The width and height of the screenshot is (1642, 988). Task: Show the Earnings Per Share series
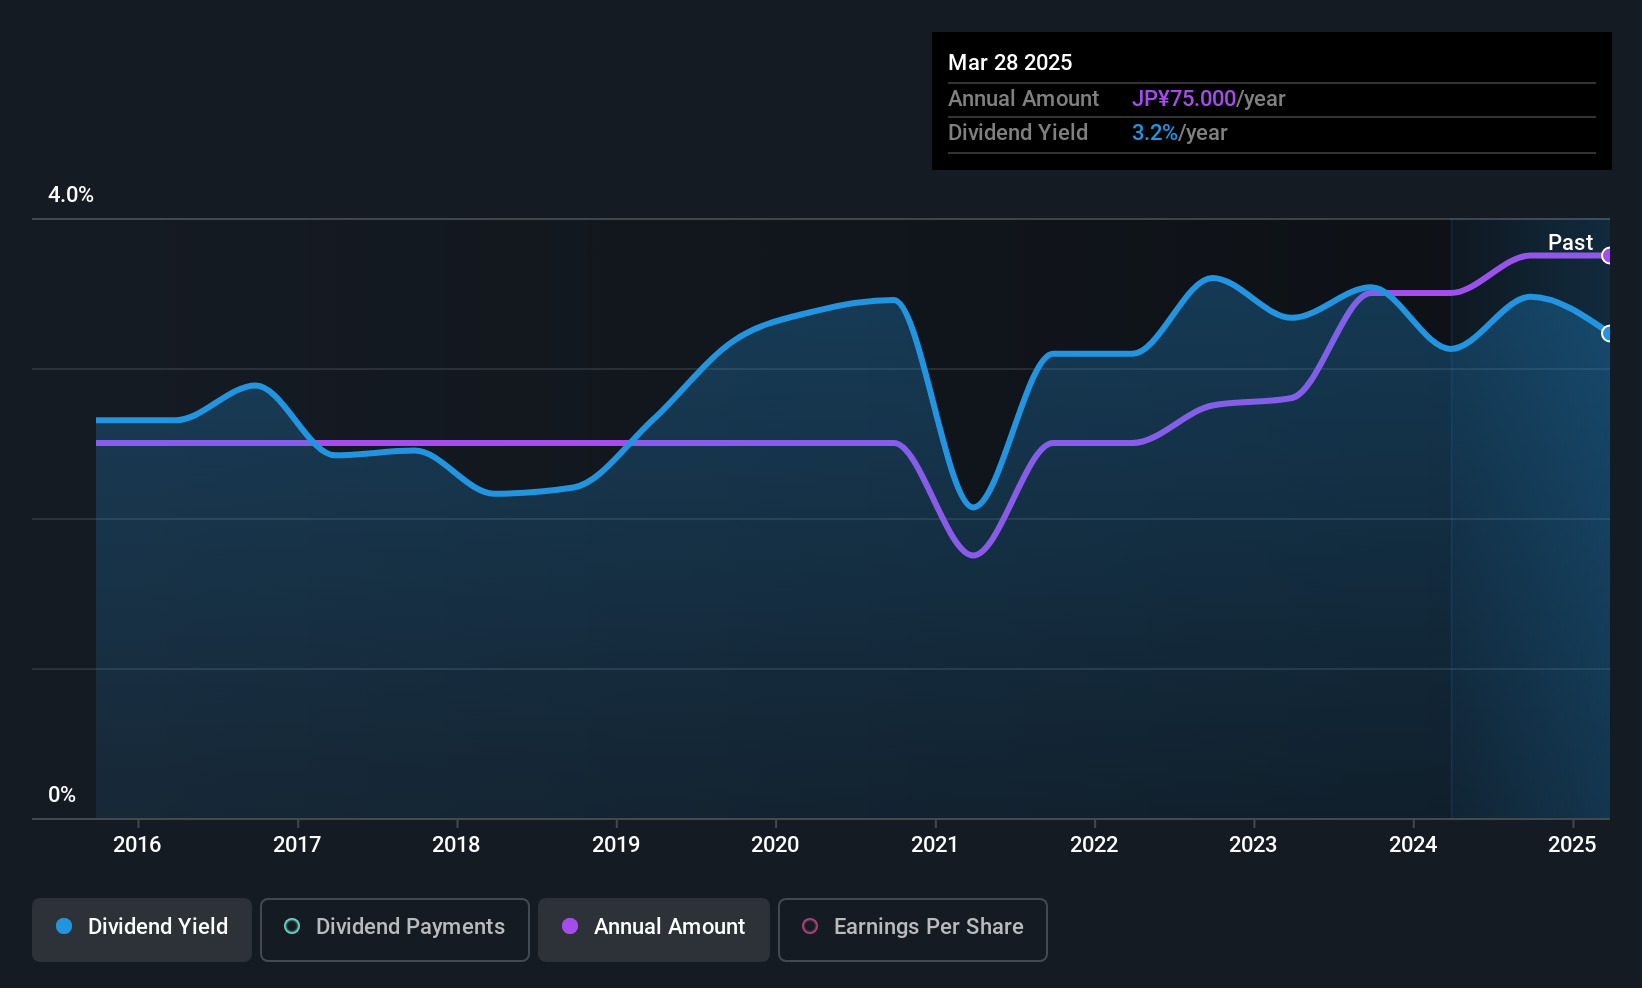click(912, 928)
